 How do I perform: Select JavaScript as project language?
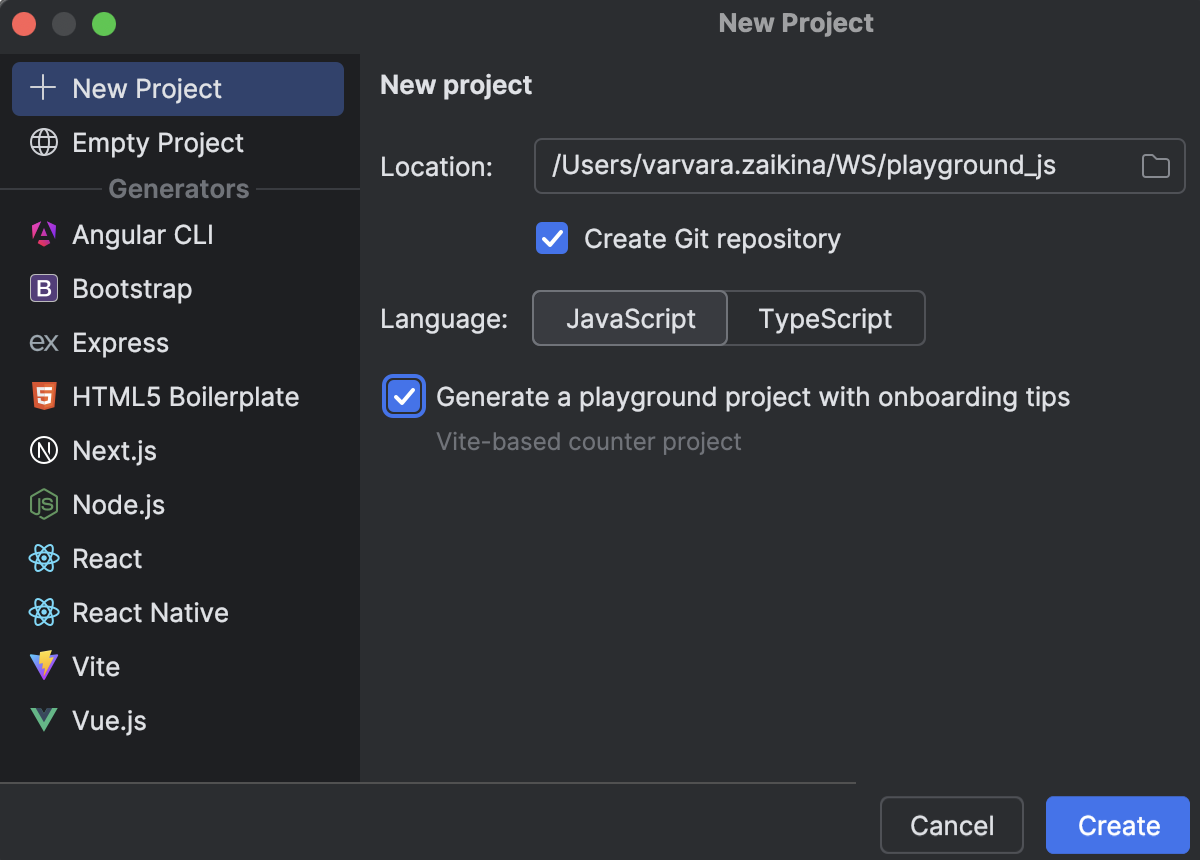click(630, 318)
